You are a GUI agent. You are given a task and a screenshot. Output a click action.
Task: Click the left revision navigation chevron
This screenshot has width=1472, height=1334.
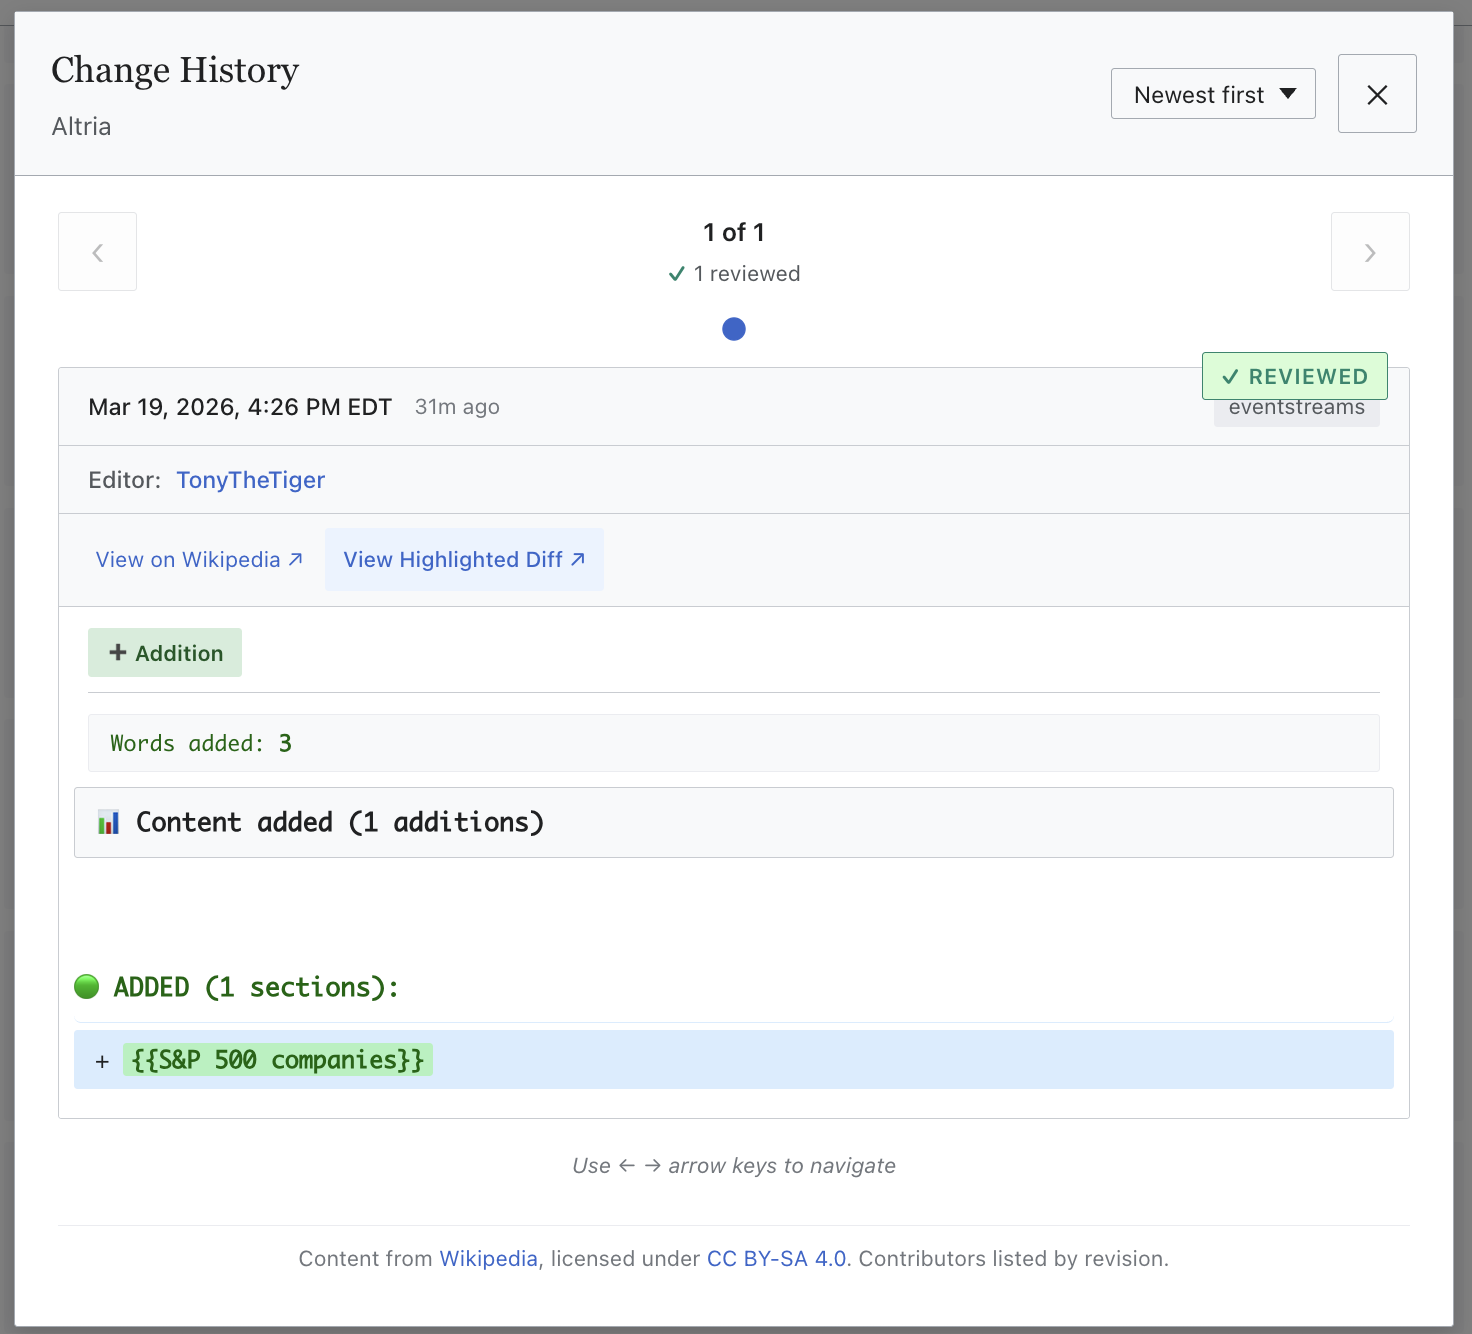pos(97,251)
